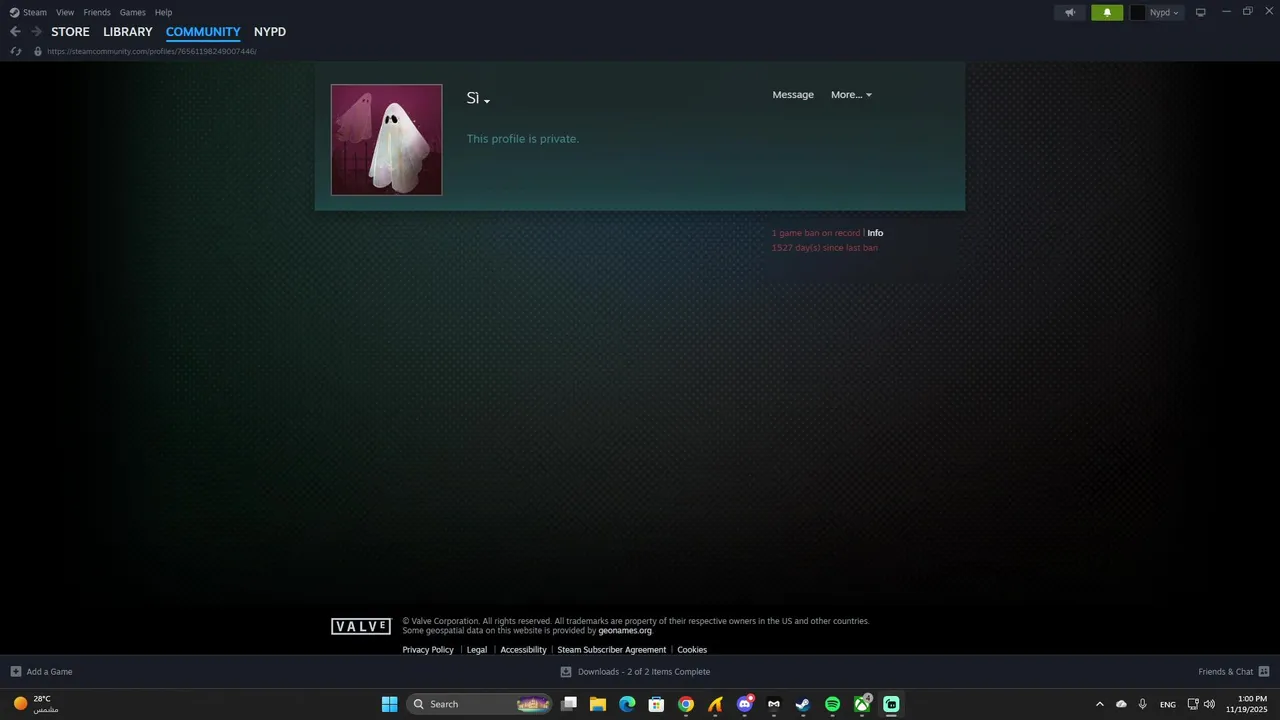1280x720 pixels.
Task: Open the weather widget showing 28°C
Action: tap(35, 704)
